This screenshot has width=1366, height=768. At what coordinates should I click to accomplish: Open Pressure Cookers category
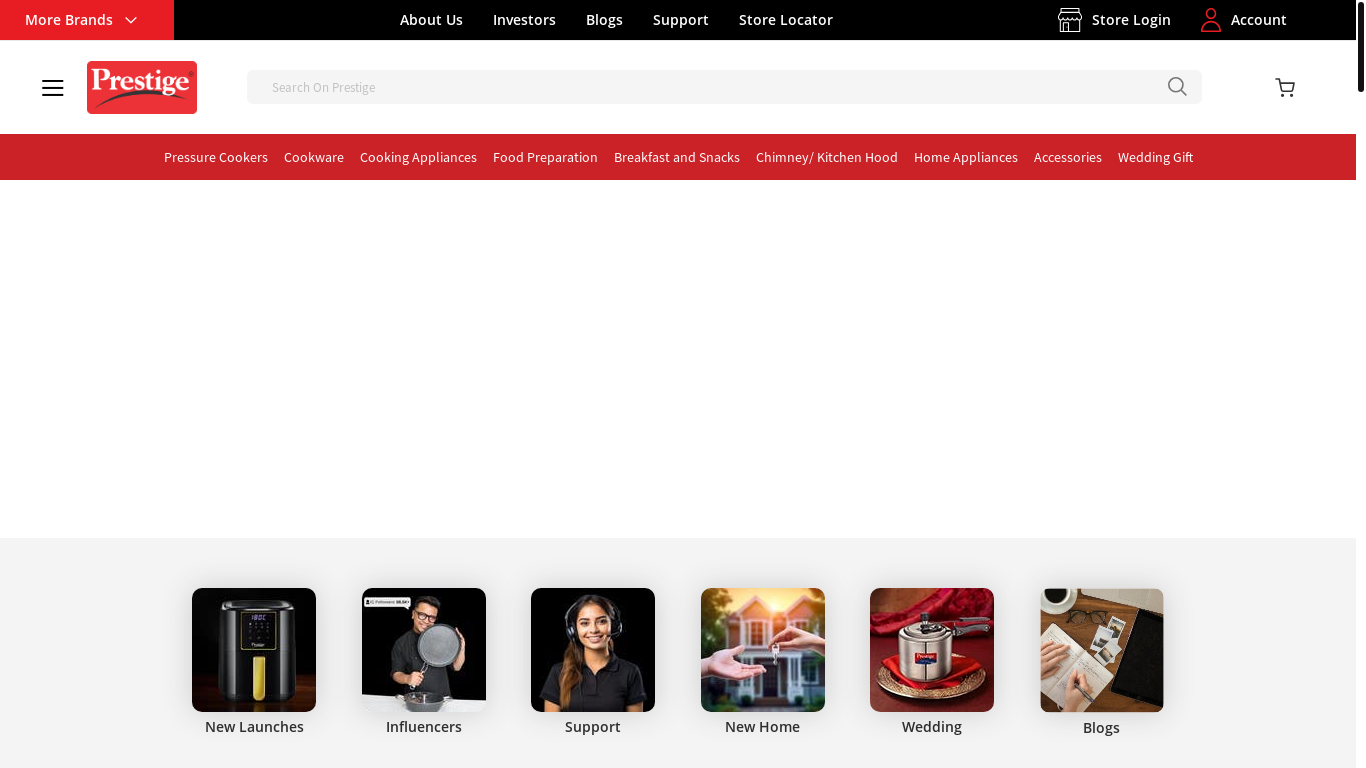point(216,157)
